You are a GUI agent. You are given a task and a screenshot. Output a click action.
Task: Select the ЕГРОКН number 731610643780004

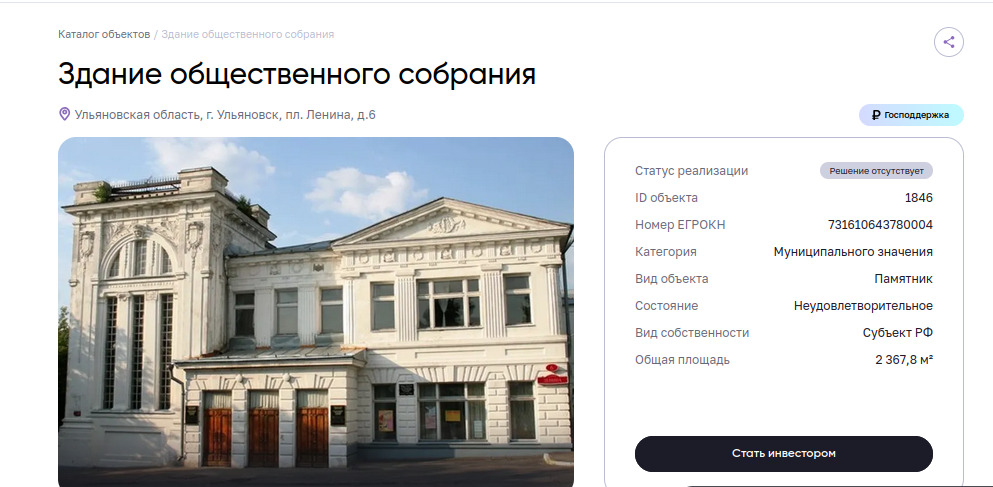point(880,225)
